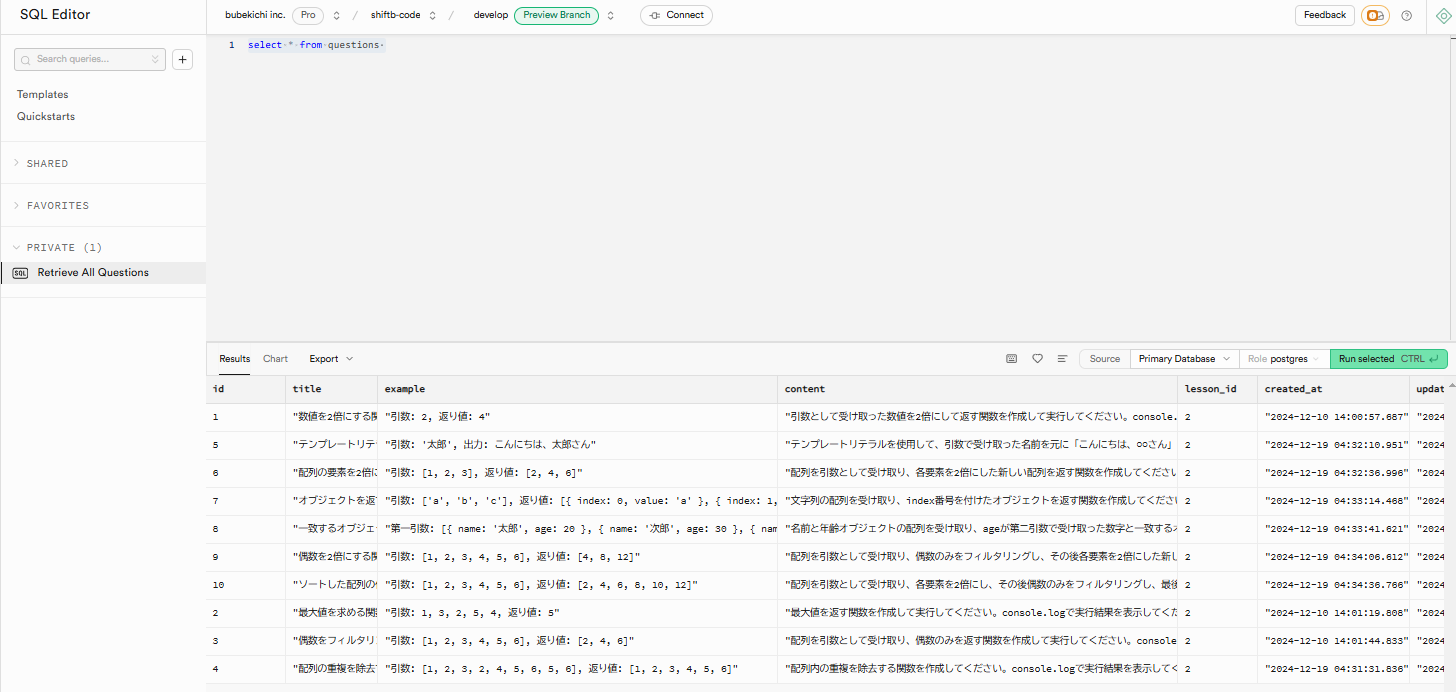Click the sort chevrons in search box
The width and height of the screenshot is (1456, 692).
pos(155,60)
